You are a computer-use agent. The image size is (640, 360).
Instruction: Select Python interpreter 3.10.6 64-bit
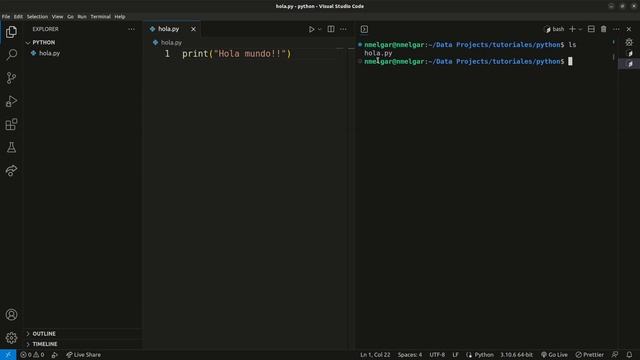tap(516, 355)
